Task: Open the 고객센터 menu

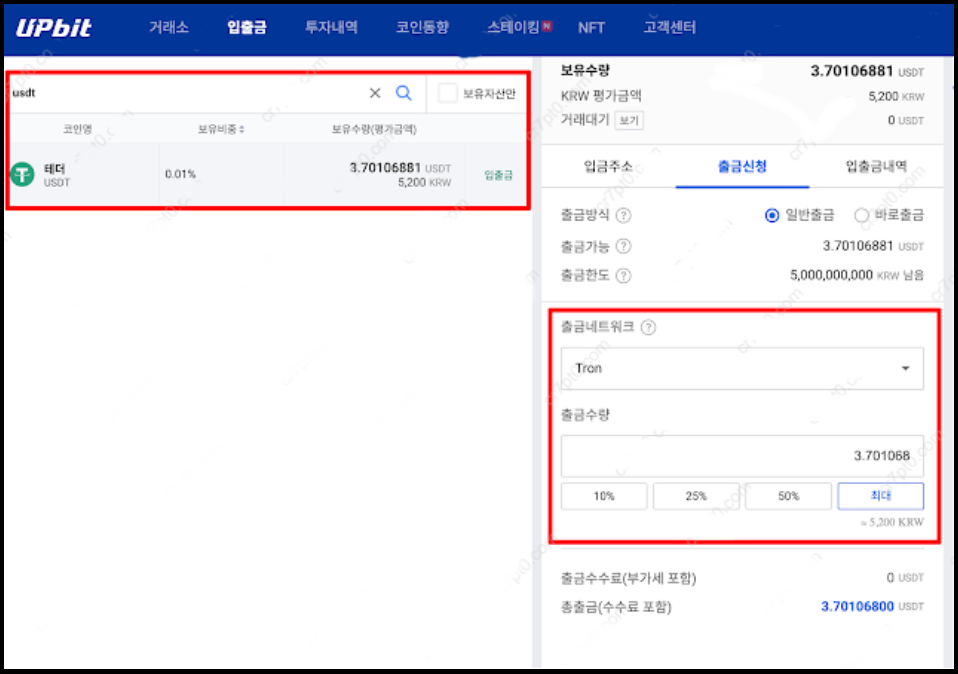Action: [670, 27]
